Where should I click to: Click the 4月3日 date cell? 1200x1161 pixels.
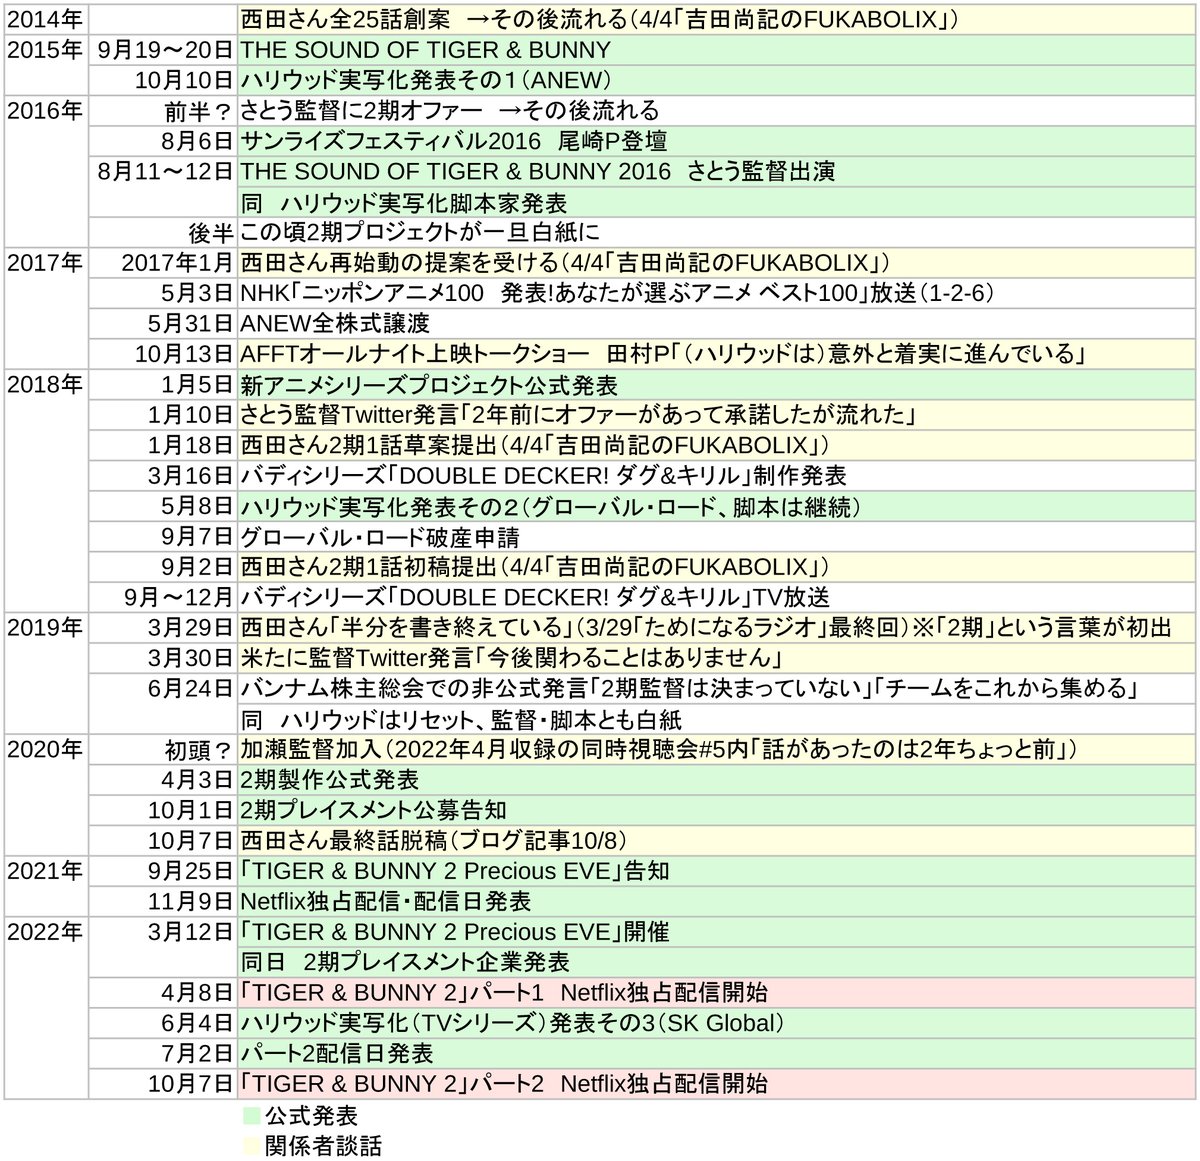click(163, 780)
